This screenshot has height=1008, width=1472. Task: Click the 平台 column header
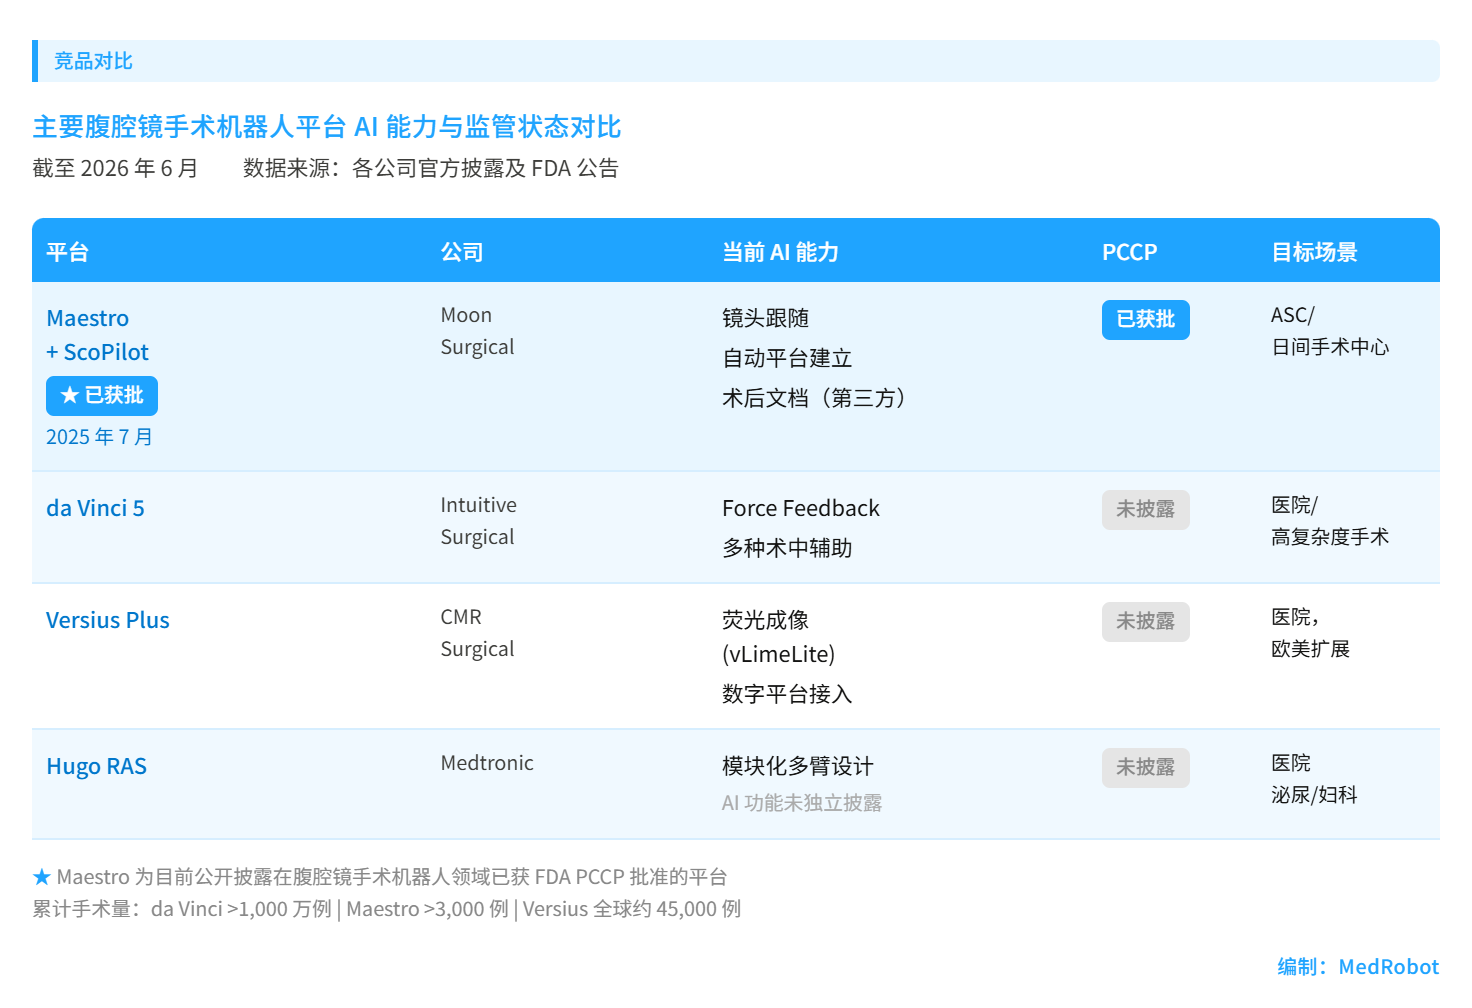click(x=68, y=252)
